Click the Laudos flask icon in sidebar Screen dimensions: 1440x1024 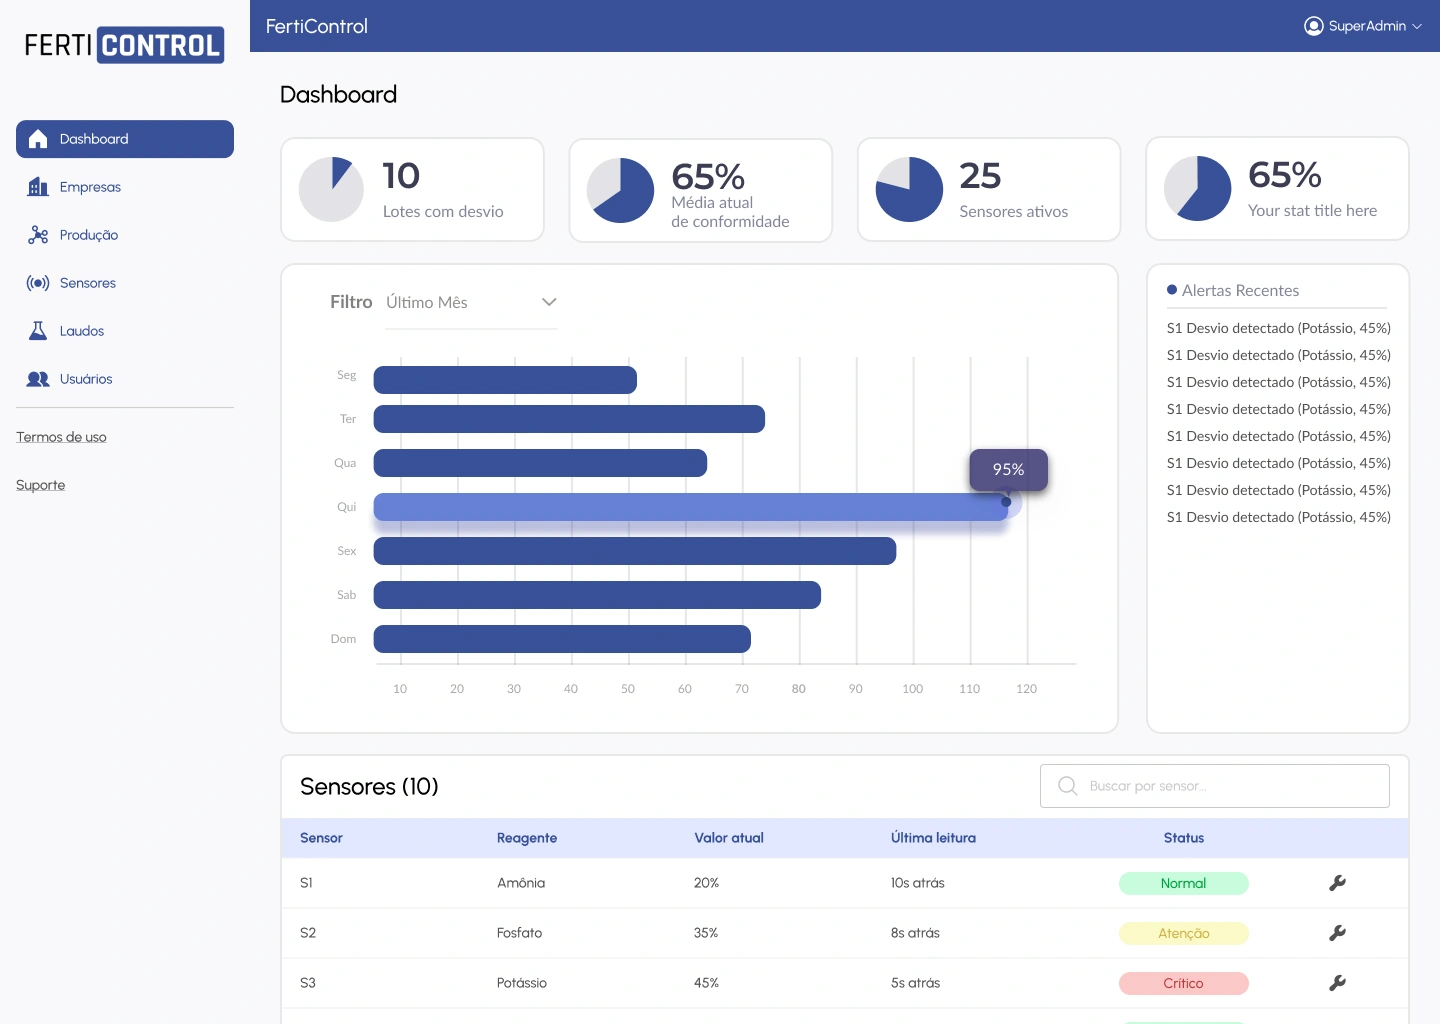[x=38, y=331]
